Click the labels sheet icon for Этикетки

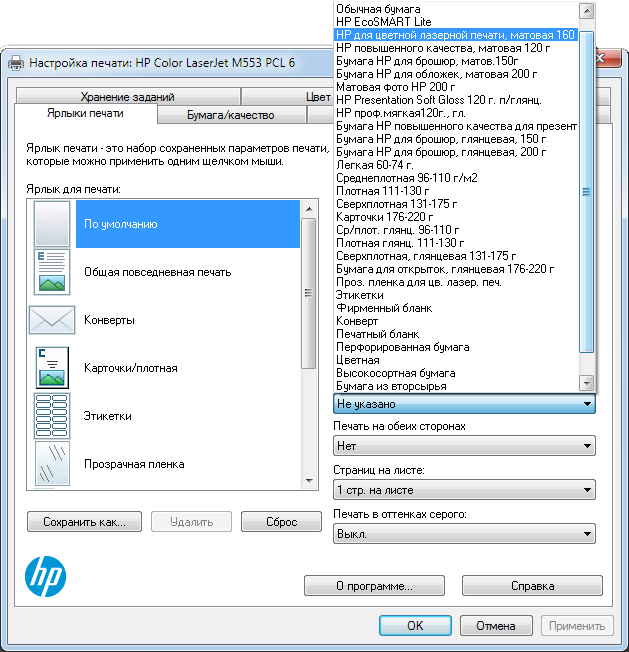[x=52, y=416]
